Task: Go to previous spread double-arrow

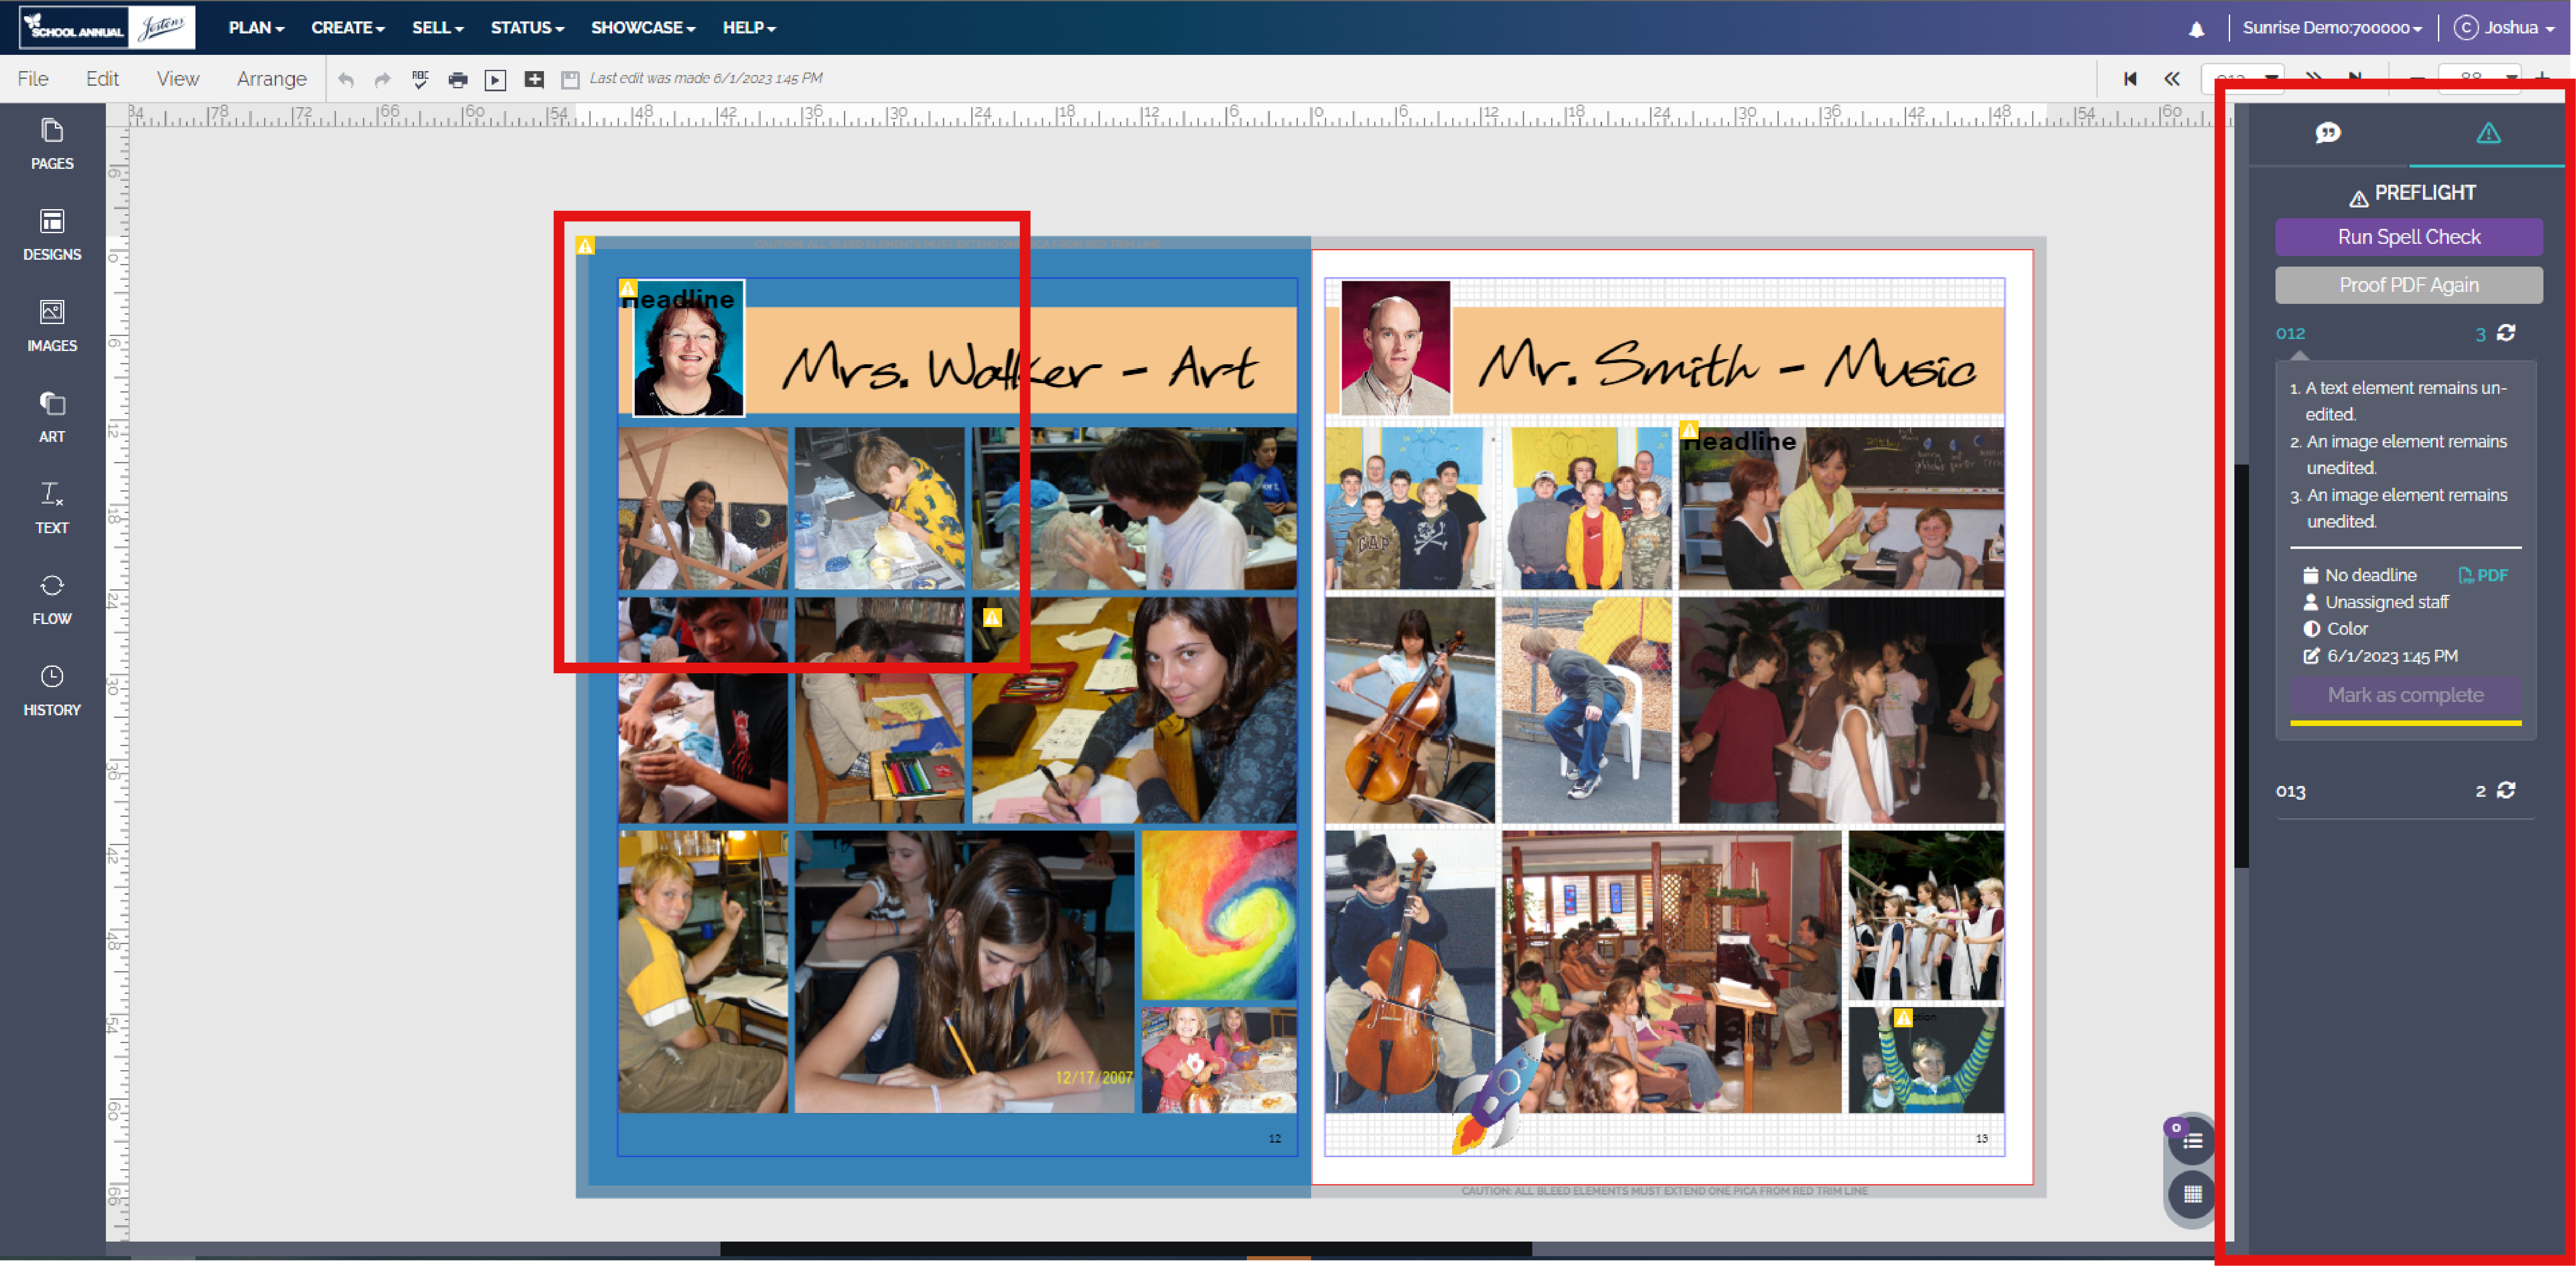Action: coord(2172,78)
